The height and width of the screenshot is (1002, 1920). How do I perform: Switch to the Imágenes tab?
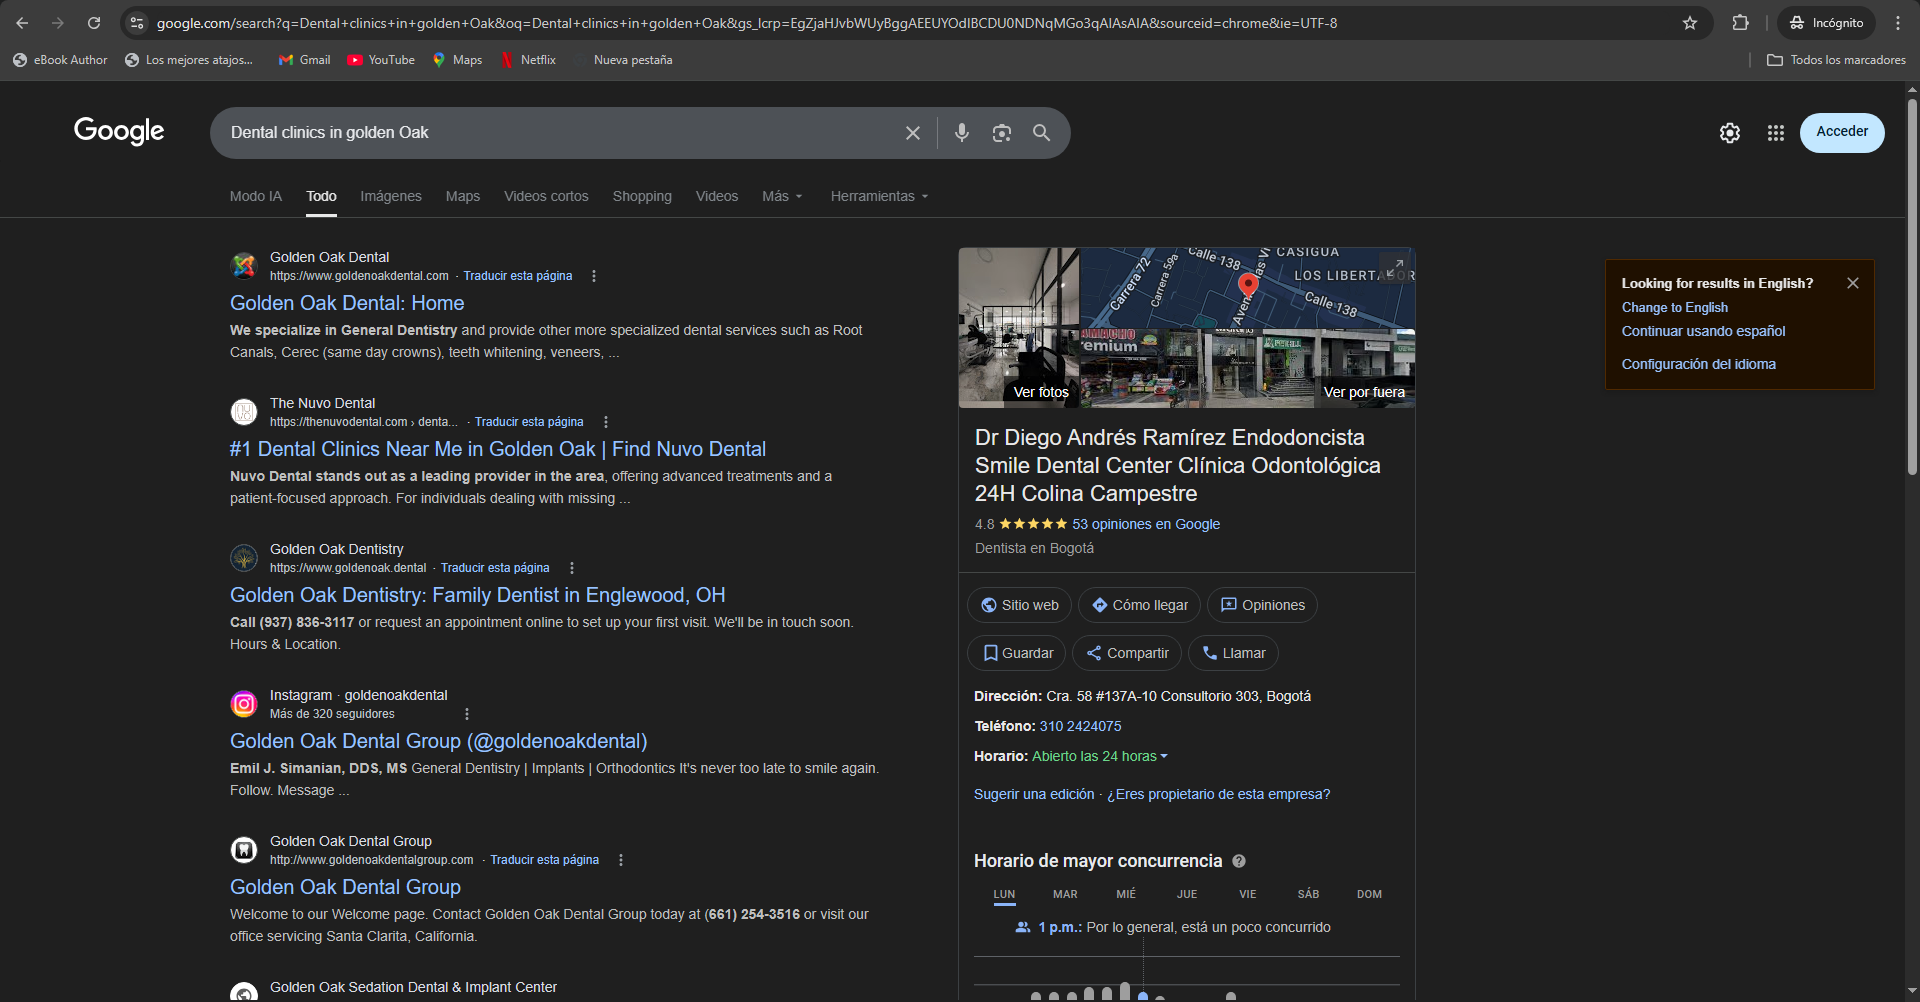coord(390,197)
